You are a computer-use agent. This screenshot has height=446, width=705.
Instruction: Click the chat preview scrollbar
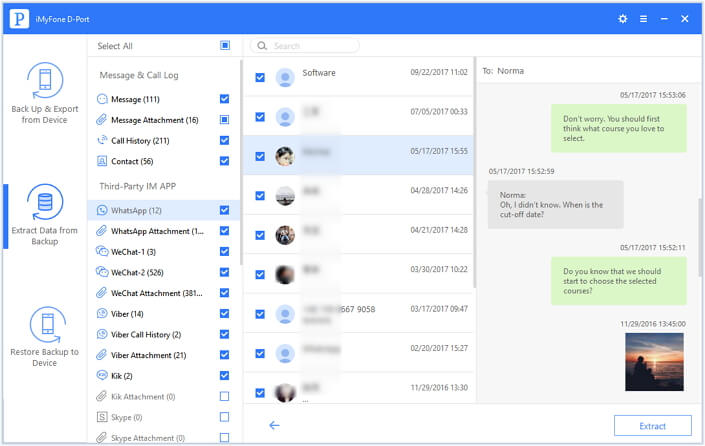[x=702, y=237]
